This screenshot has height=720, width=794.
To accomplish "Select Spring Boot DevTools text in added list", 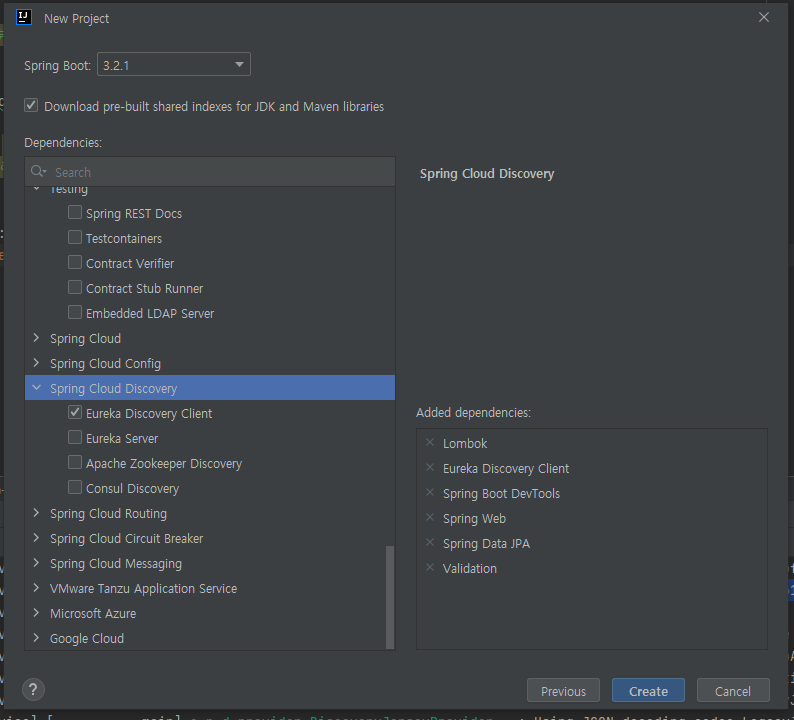I will (501, 494).
